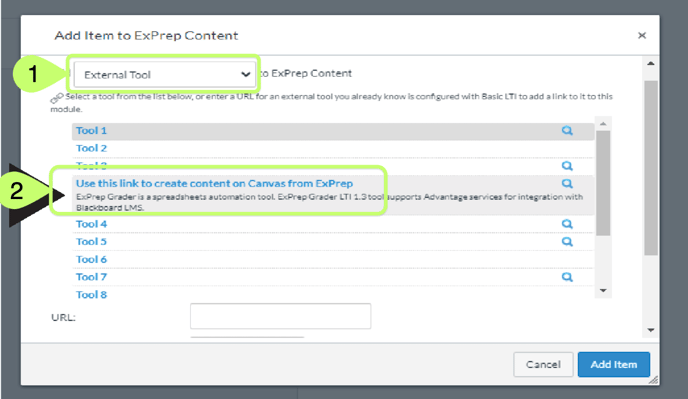688x399 pixels.
Task: Open the External Tool type dropdown
Action: (165, 75)
